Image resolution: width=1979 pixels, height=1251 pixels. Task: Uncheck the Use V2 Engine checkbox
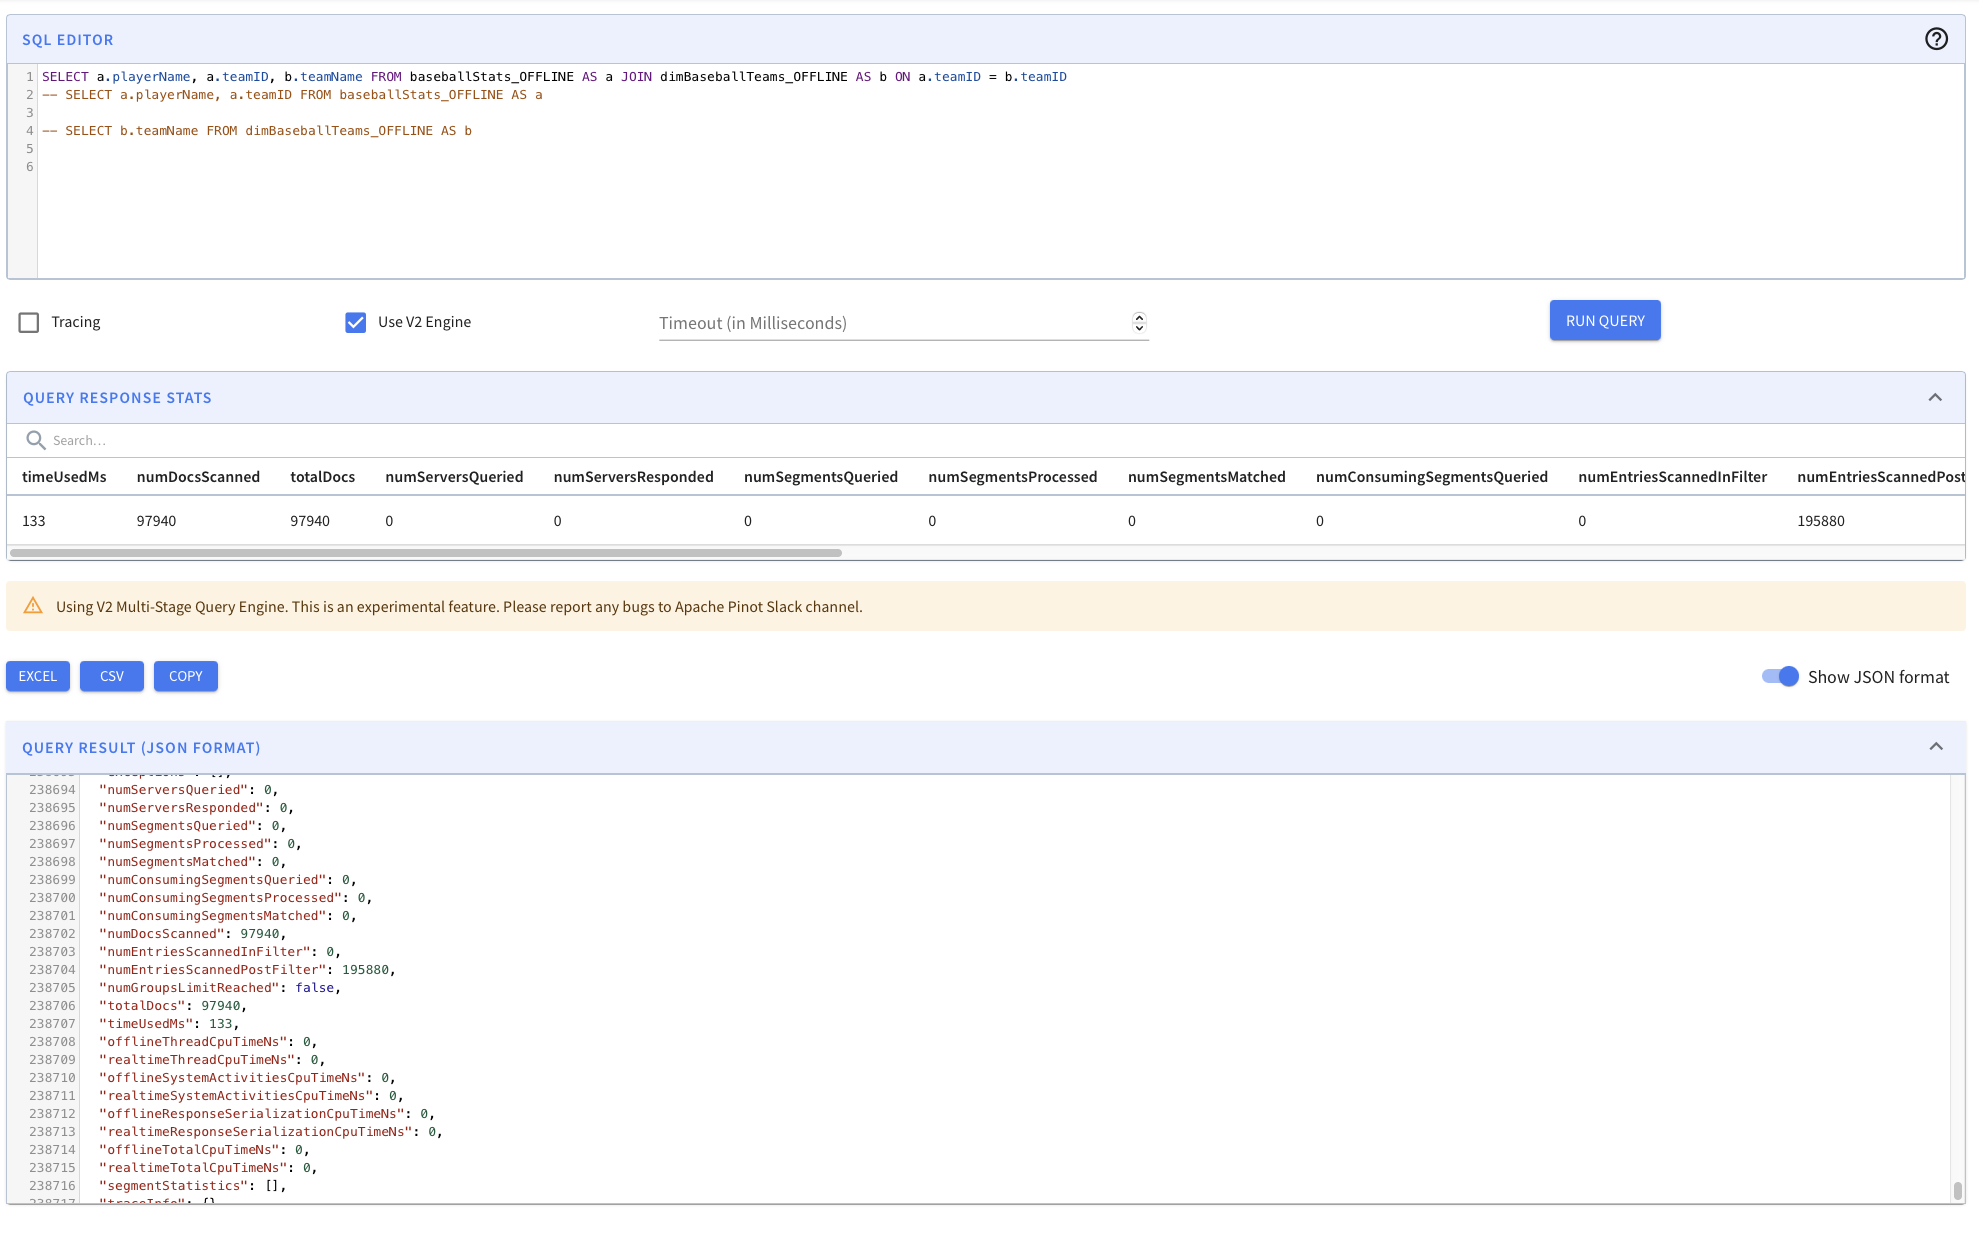(x=355, y=322)
